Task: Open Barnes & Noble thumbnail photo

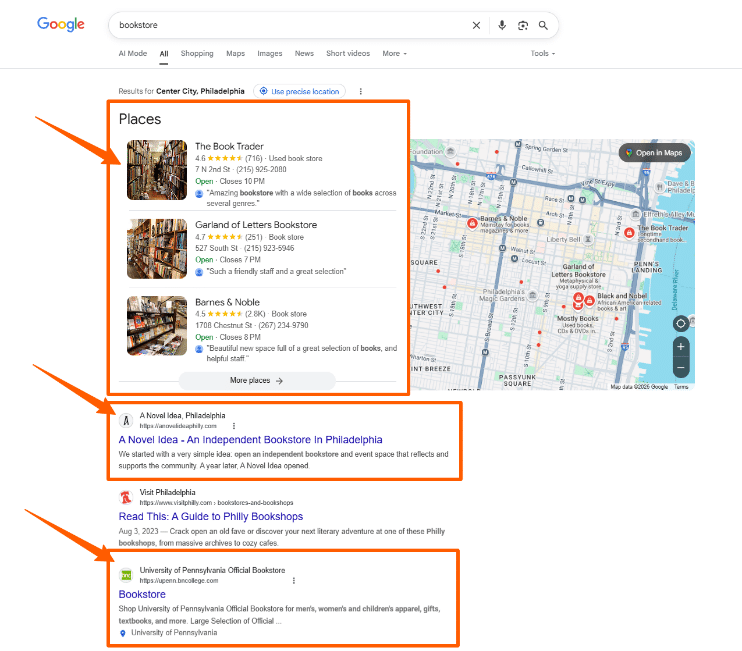Action: click(x=157, y=326)
